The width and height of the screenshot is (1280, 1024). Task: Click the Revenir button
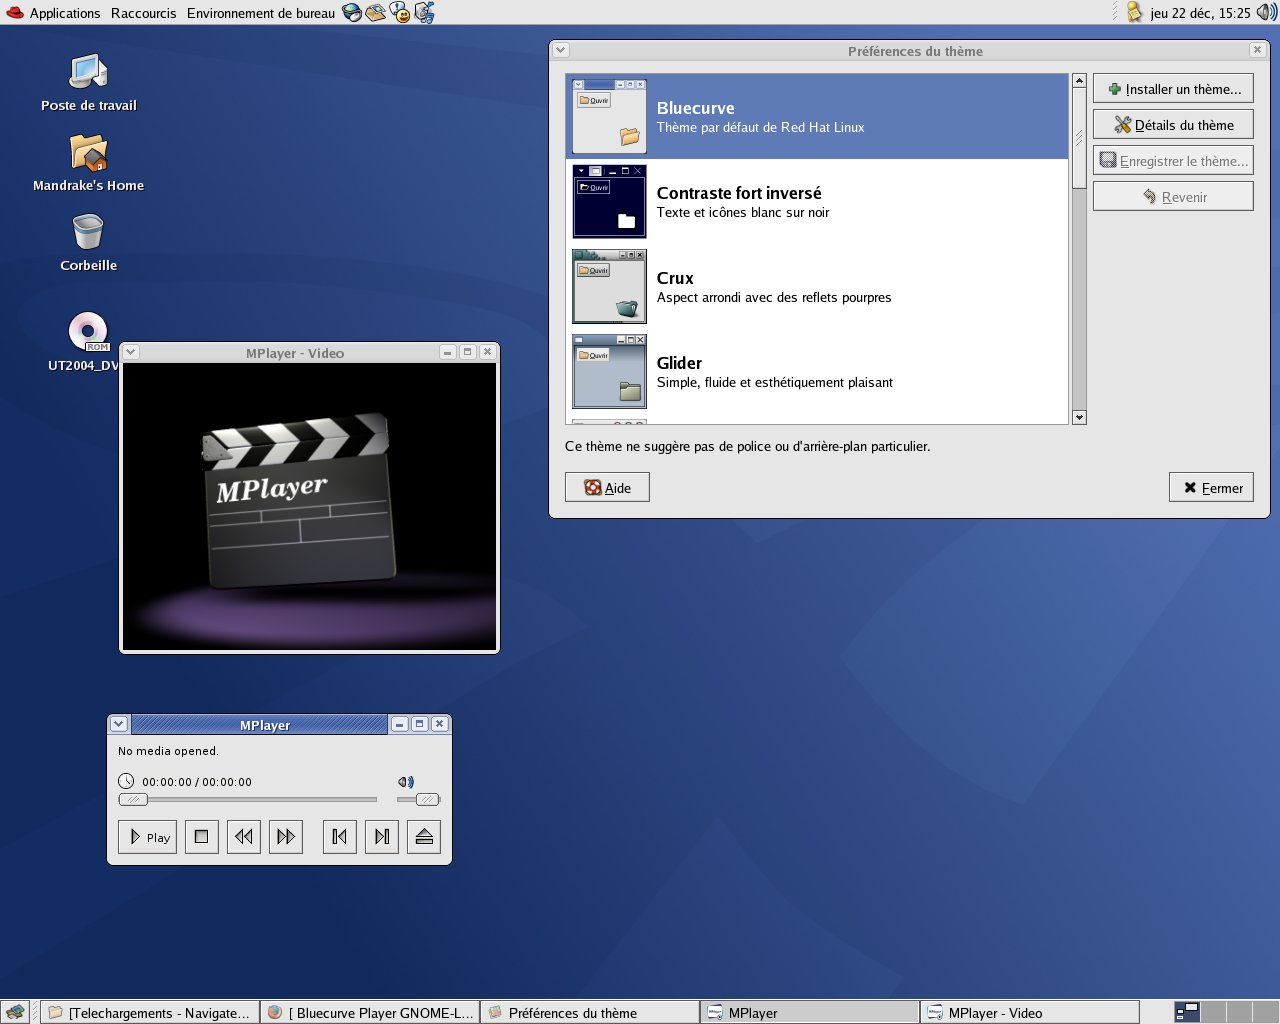pos(1173,196)
